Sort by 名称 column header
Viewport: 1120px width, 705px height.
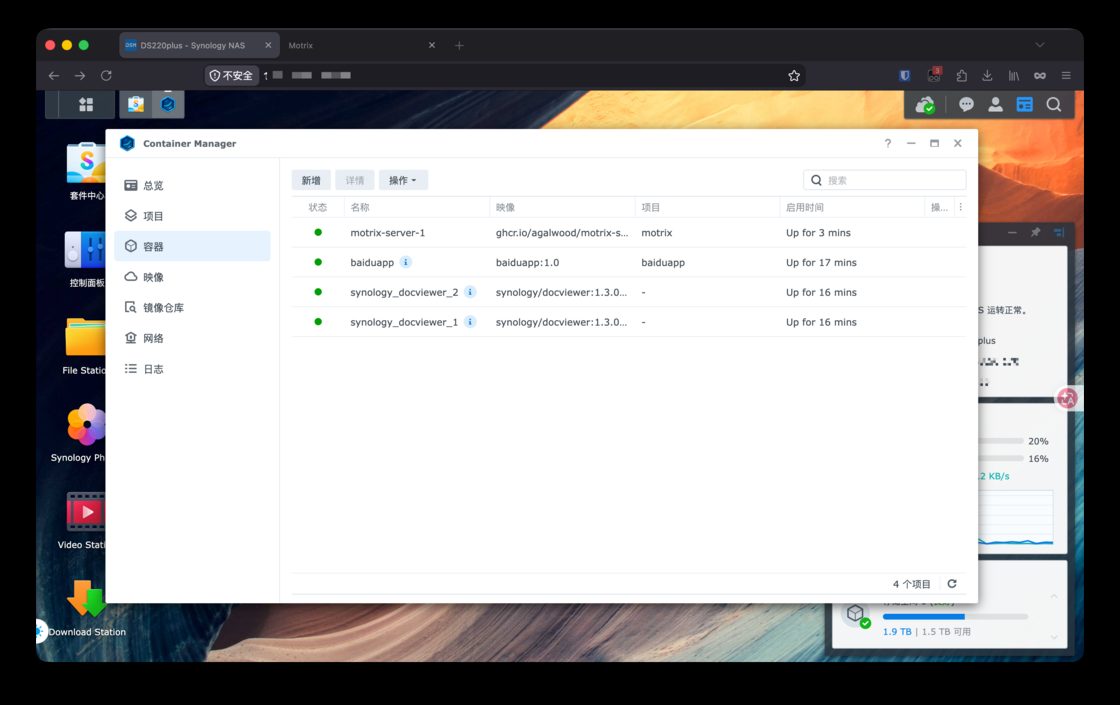click(417, 207)
